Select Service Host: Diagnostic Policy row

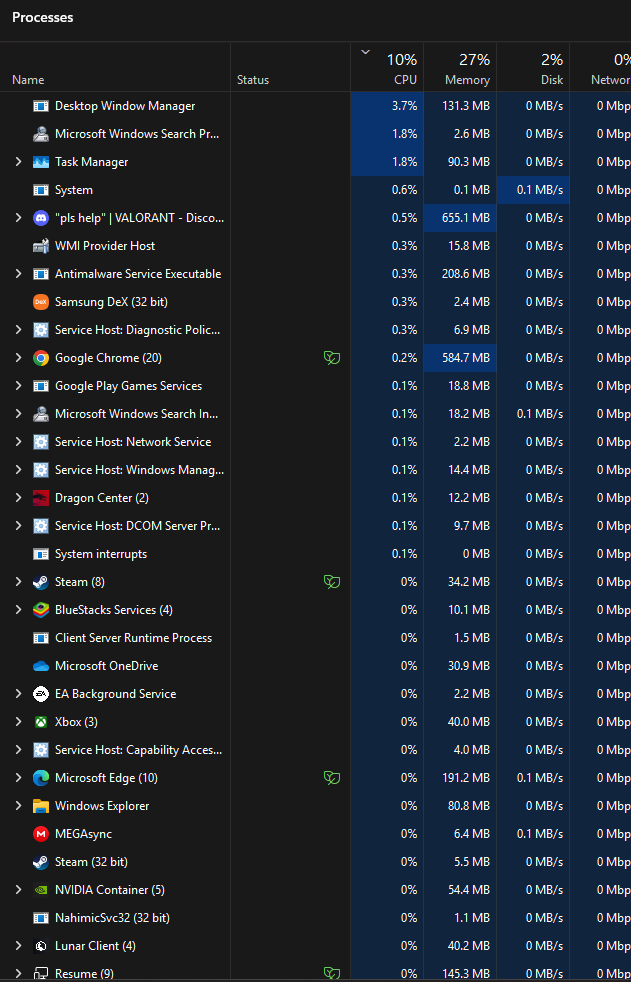(x=316, y=330)
